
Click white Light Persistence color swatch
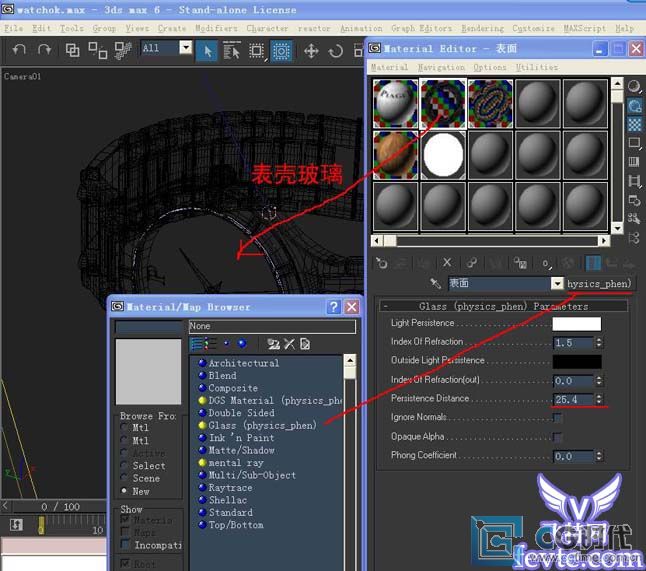(576, 324)
